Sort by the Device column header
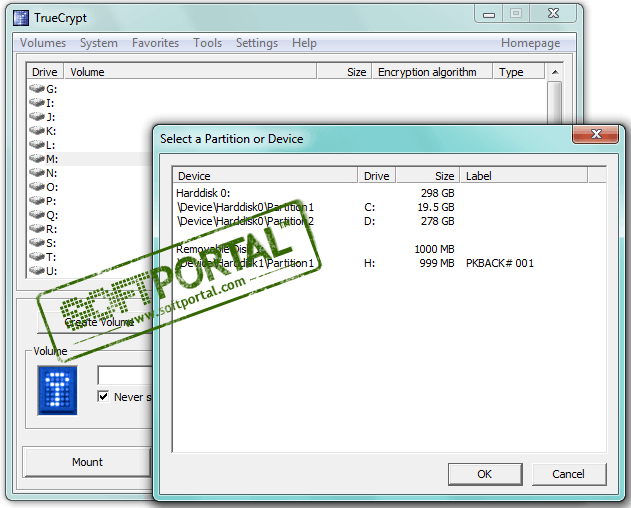Image resolution: width=631 pixels, height=508 pixels. click(265, 176)
